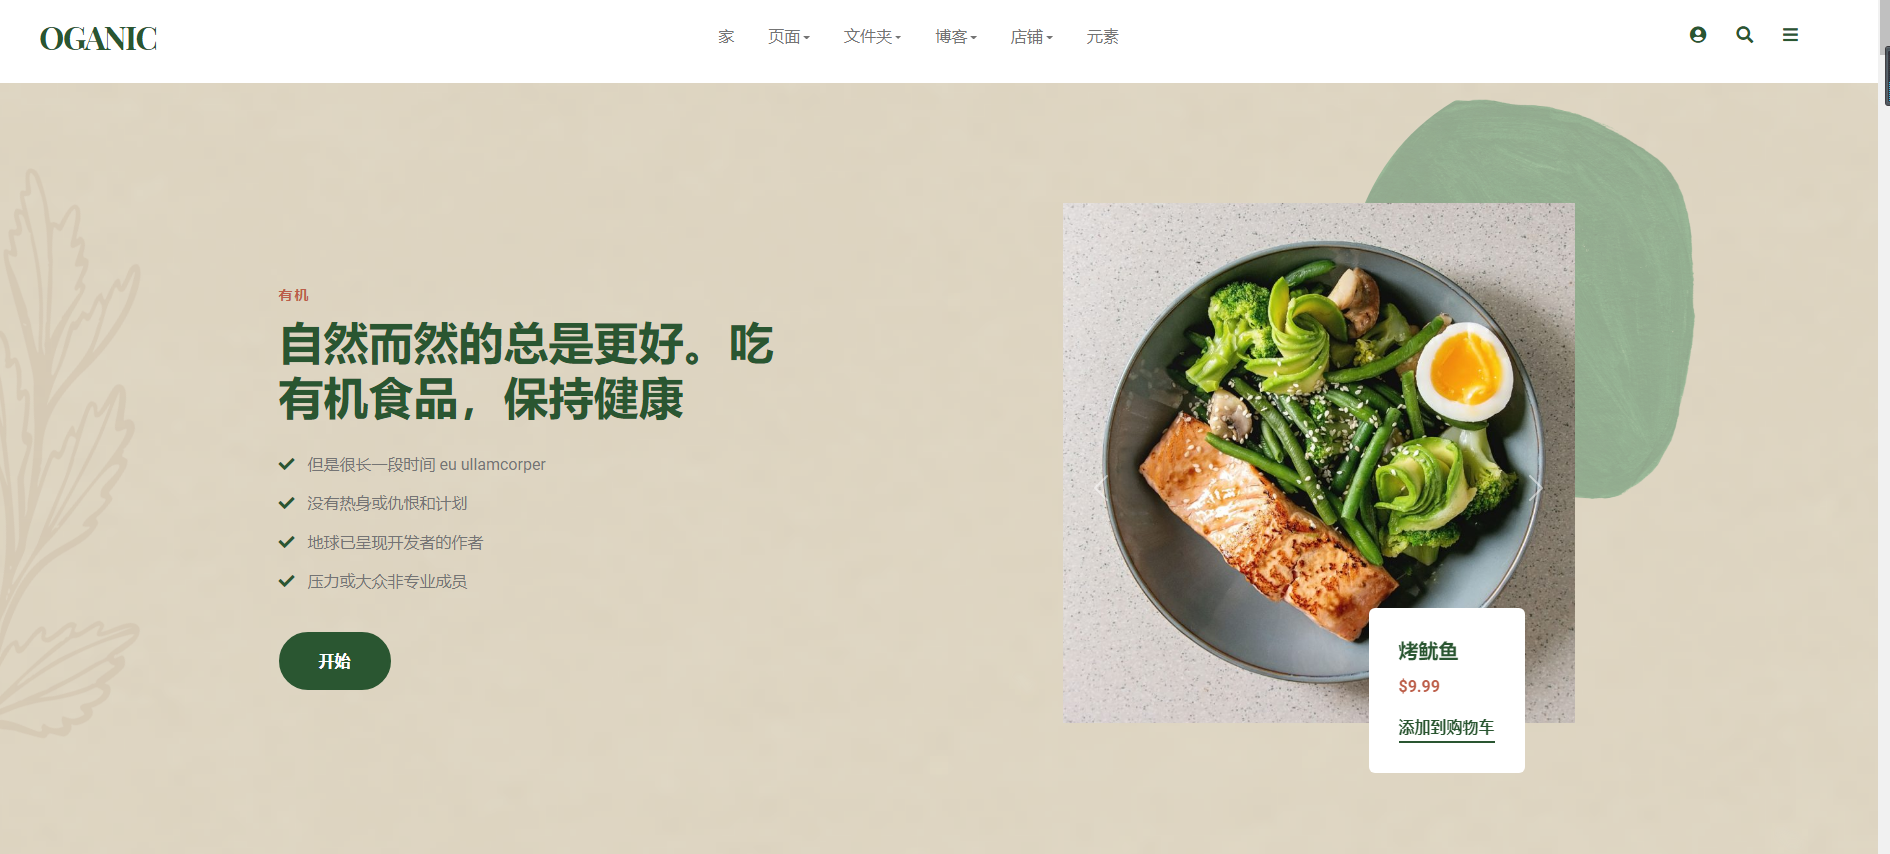Viewport: 1890px width, 854px height.
Task: Go to previous slide arrow on image
Action: click(1101, 487)
